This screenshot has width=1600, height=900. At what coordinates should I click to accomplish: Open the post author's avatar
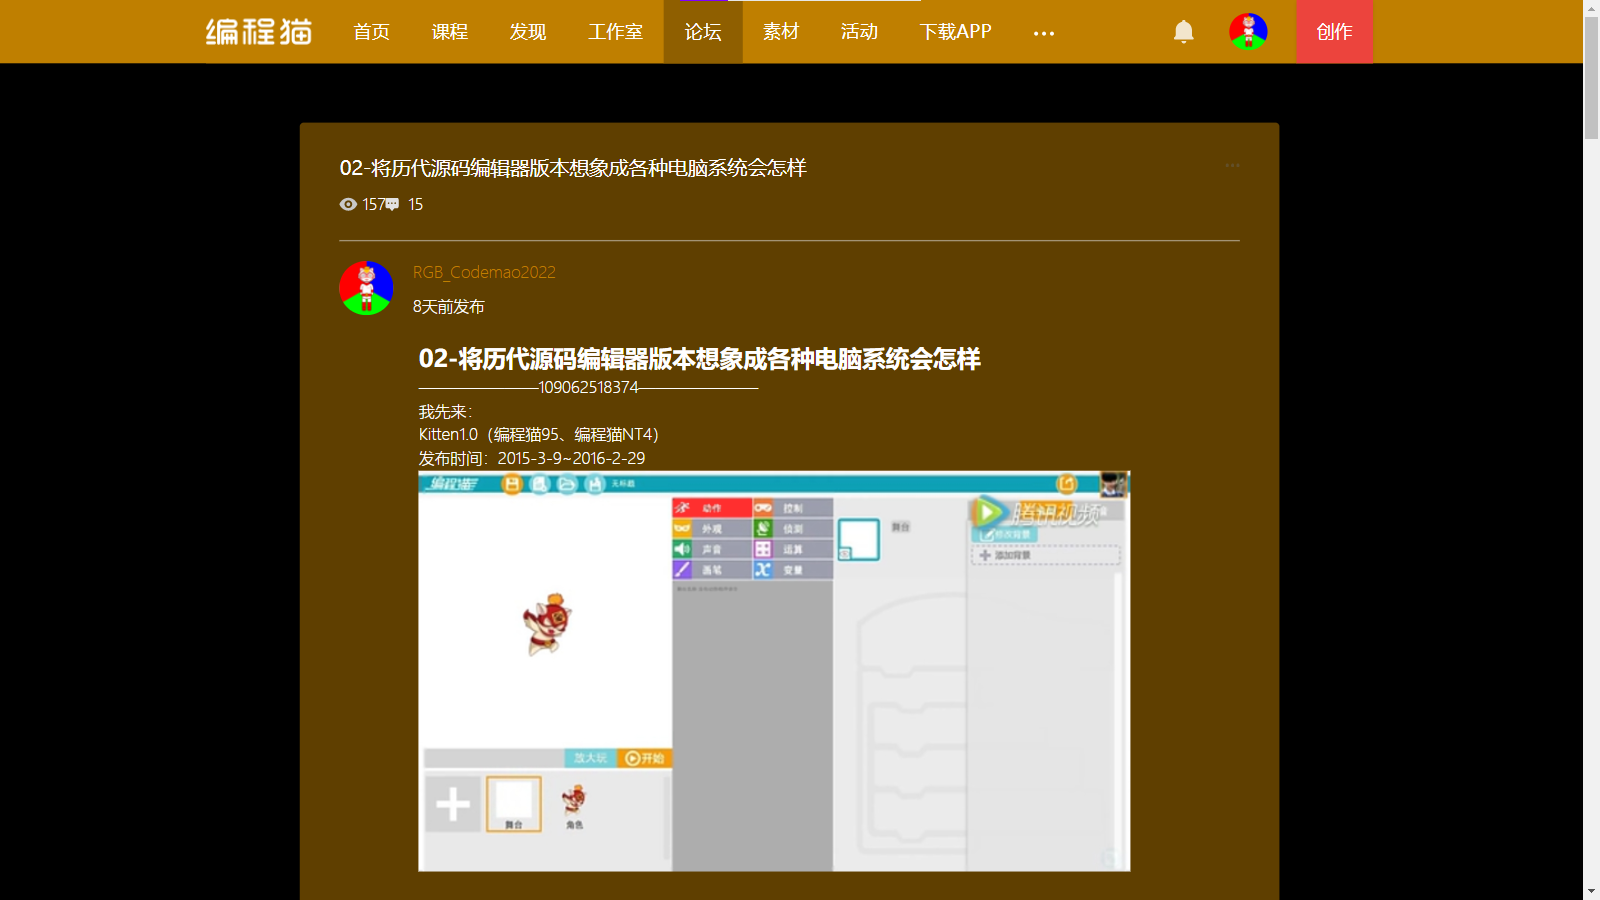(x=366, y=288)
